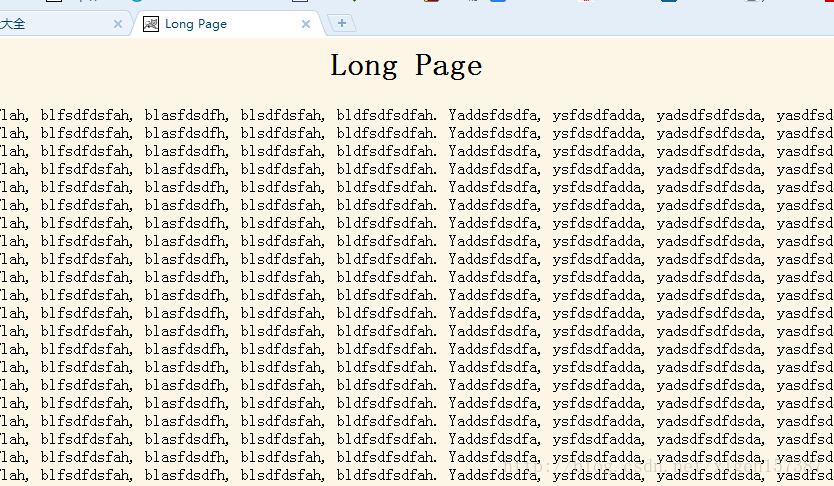Click 'blasfdsdfh,' in the first text line
Image resolution: width=834 pixels, height=486 pixels.
[x=187, y=115]
